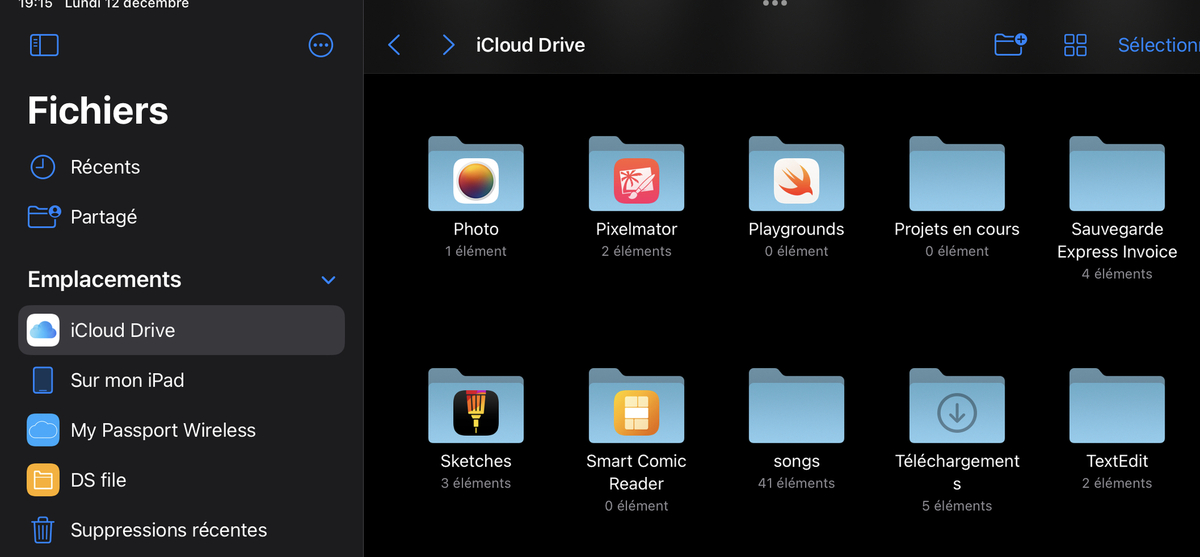1200x557 pixels.
Task: Click '1 élément' under Photo
Action: point(476,251)
